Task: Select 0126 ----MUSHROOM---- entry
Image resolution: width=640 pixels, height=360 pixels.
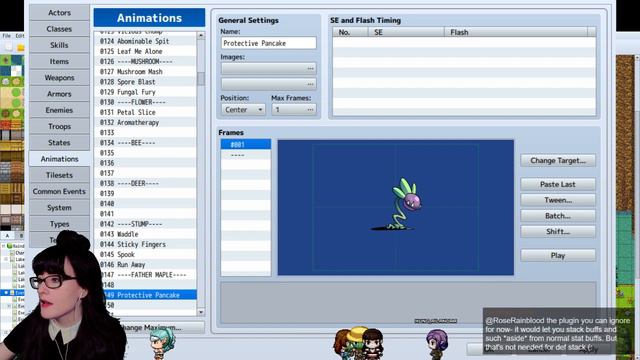Action: click(145, 62)
